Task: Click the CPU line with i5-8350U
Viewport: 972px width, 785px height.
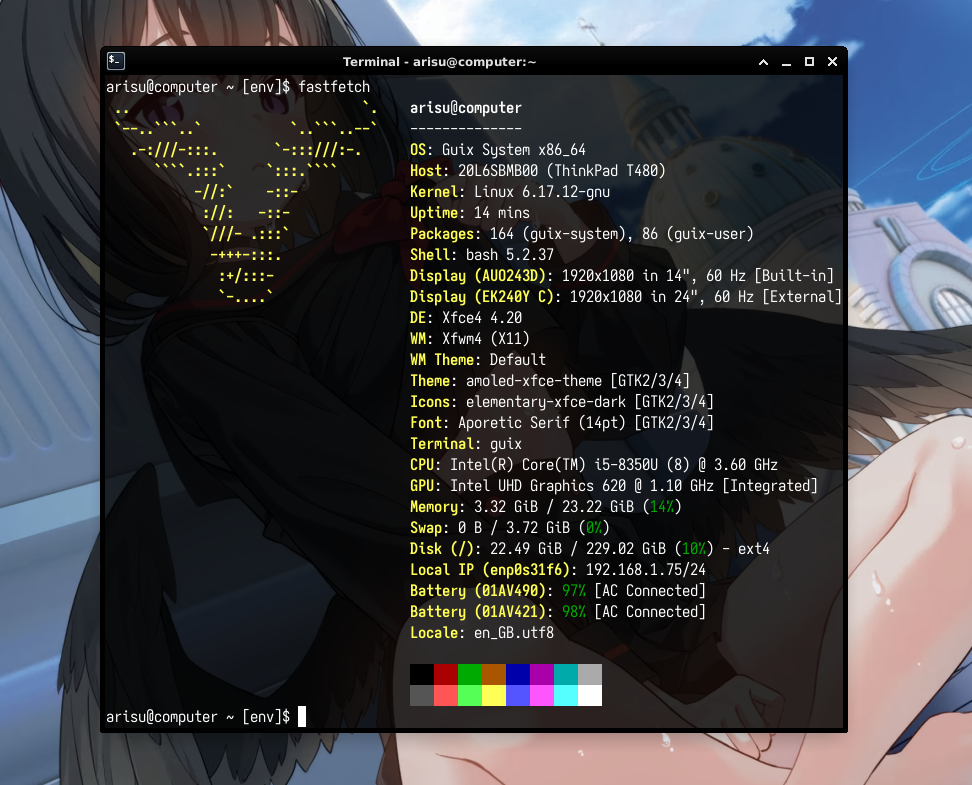Action: pyautogui.click(x=594, y=465)
